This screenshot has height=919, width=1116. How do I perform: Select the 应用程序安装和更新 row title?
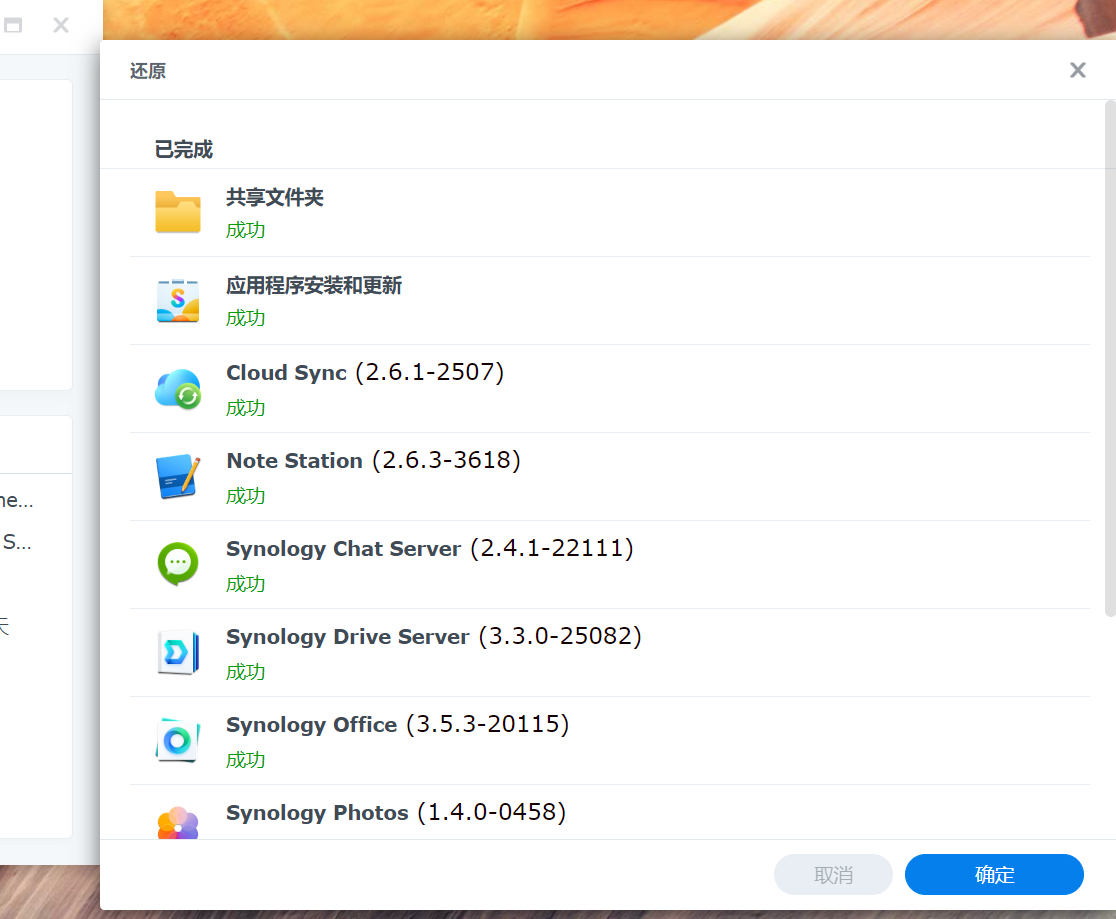point(314,285)
